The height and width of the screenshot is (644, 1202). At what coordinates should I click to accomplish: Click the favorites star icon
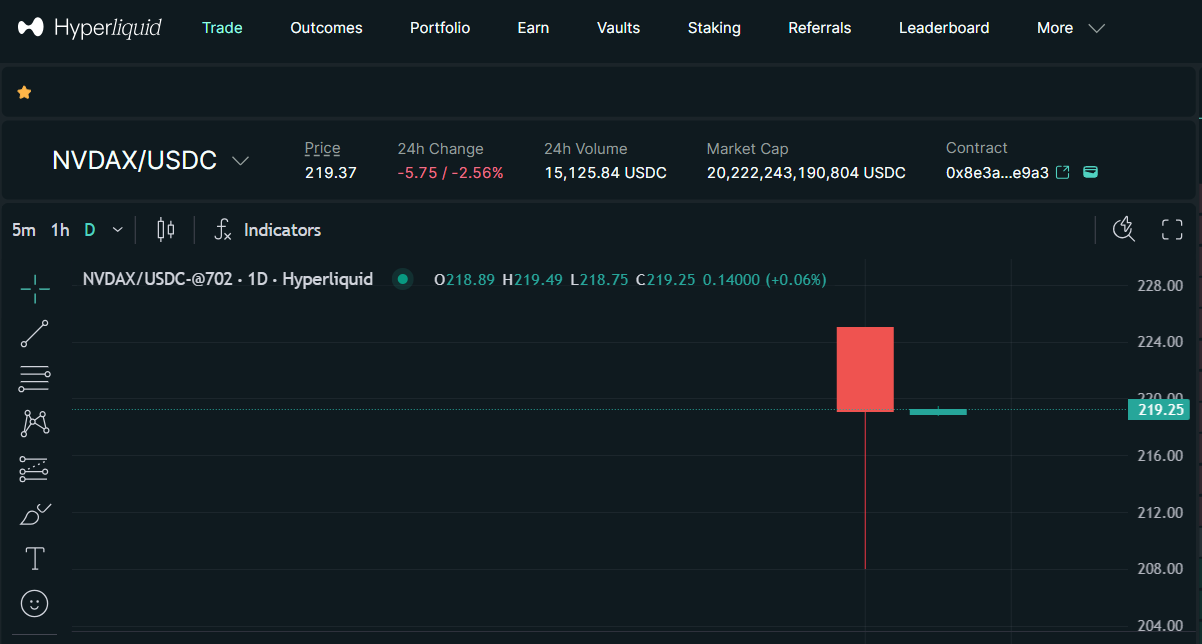coord(24,93)
